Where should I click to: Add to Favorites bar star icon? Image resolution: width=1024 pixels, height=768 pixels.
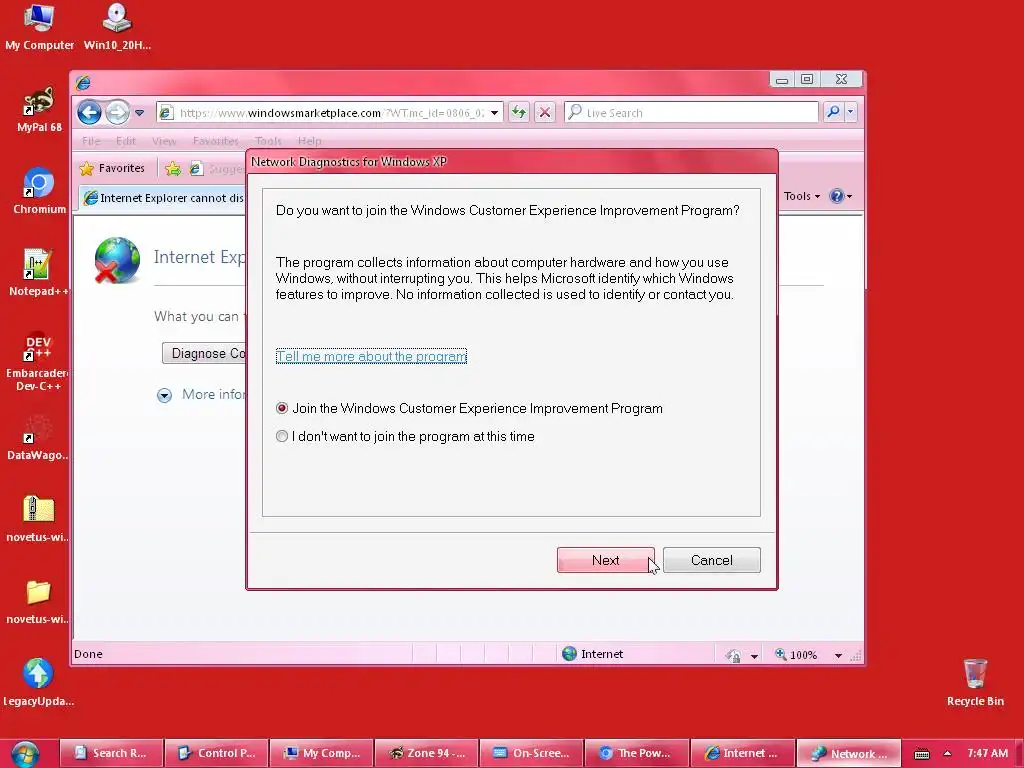click(x=173, y=169)
